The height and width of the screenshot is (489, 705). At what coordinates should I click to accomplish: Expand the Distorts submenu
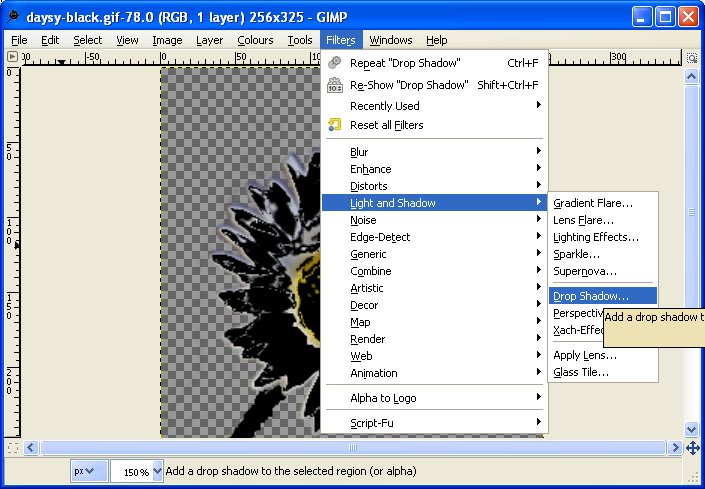click(434, 186)
